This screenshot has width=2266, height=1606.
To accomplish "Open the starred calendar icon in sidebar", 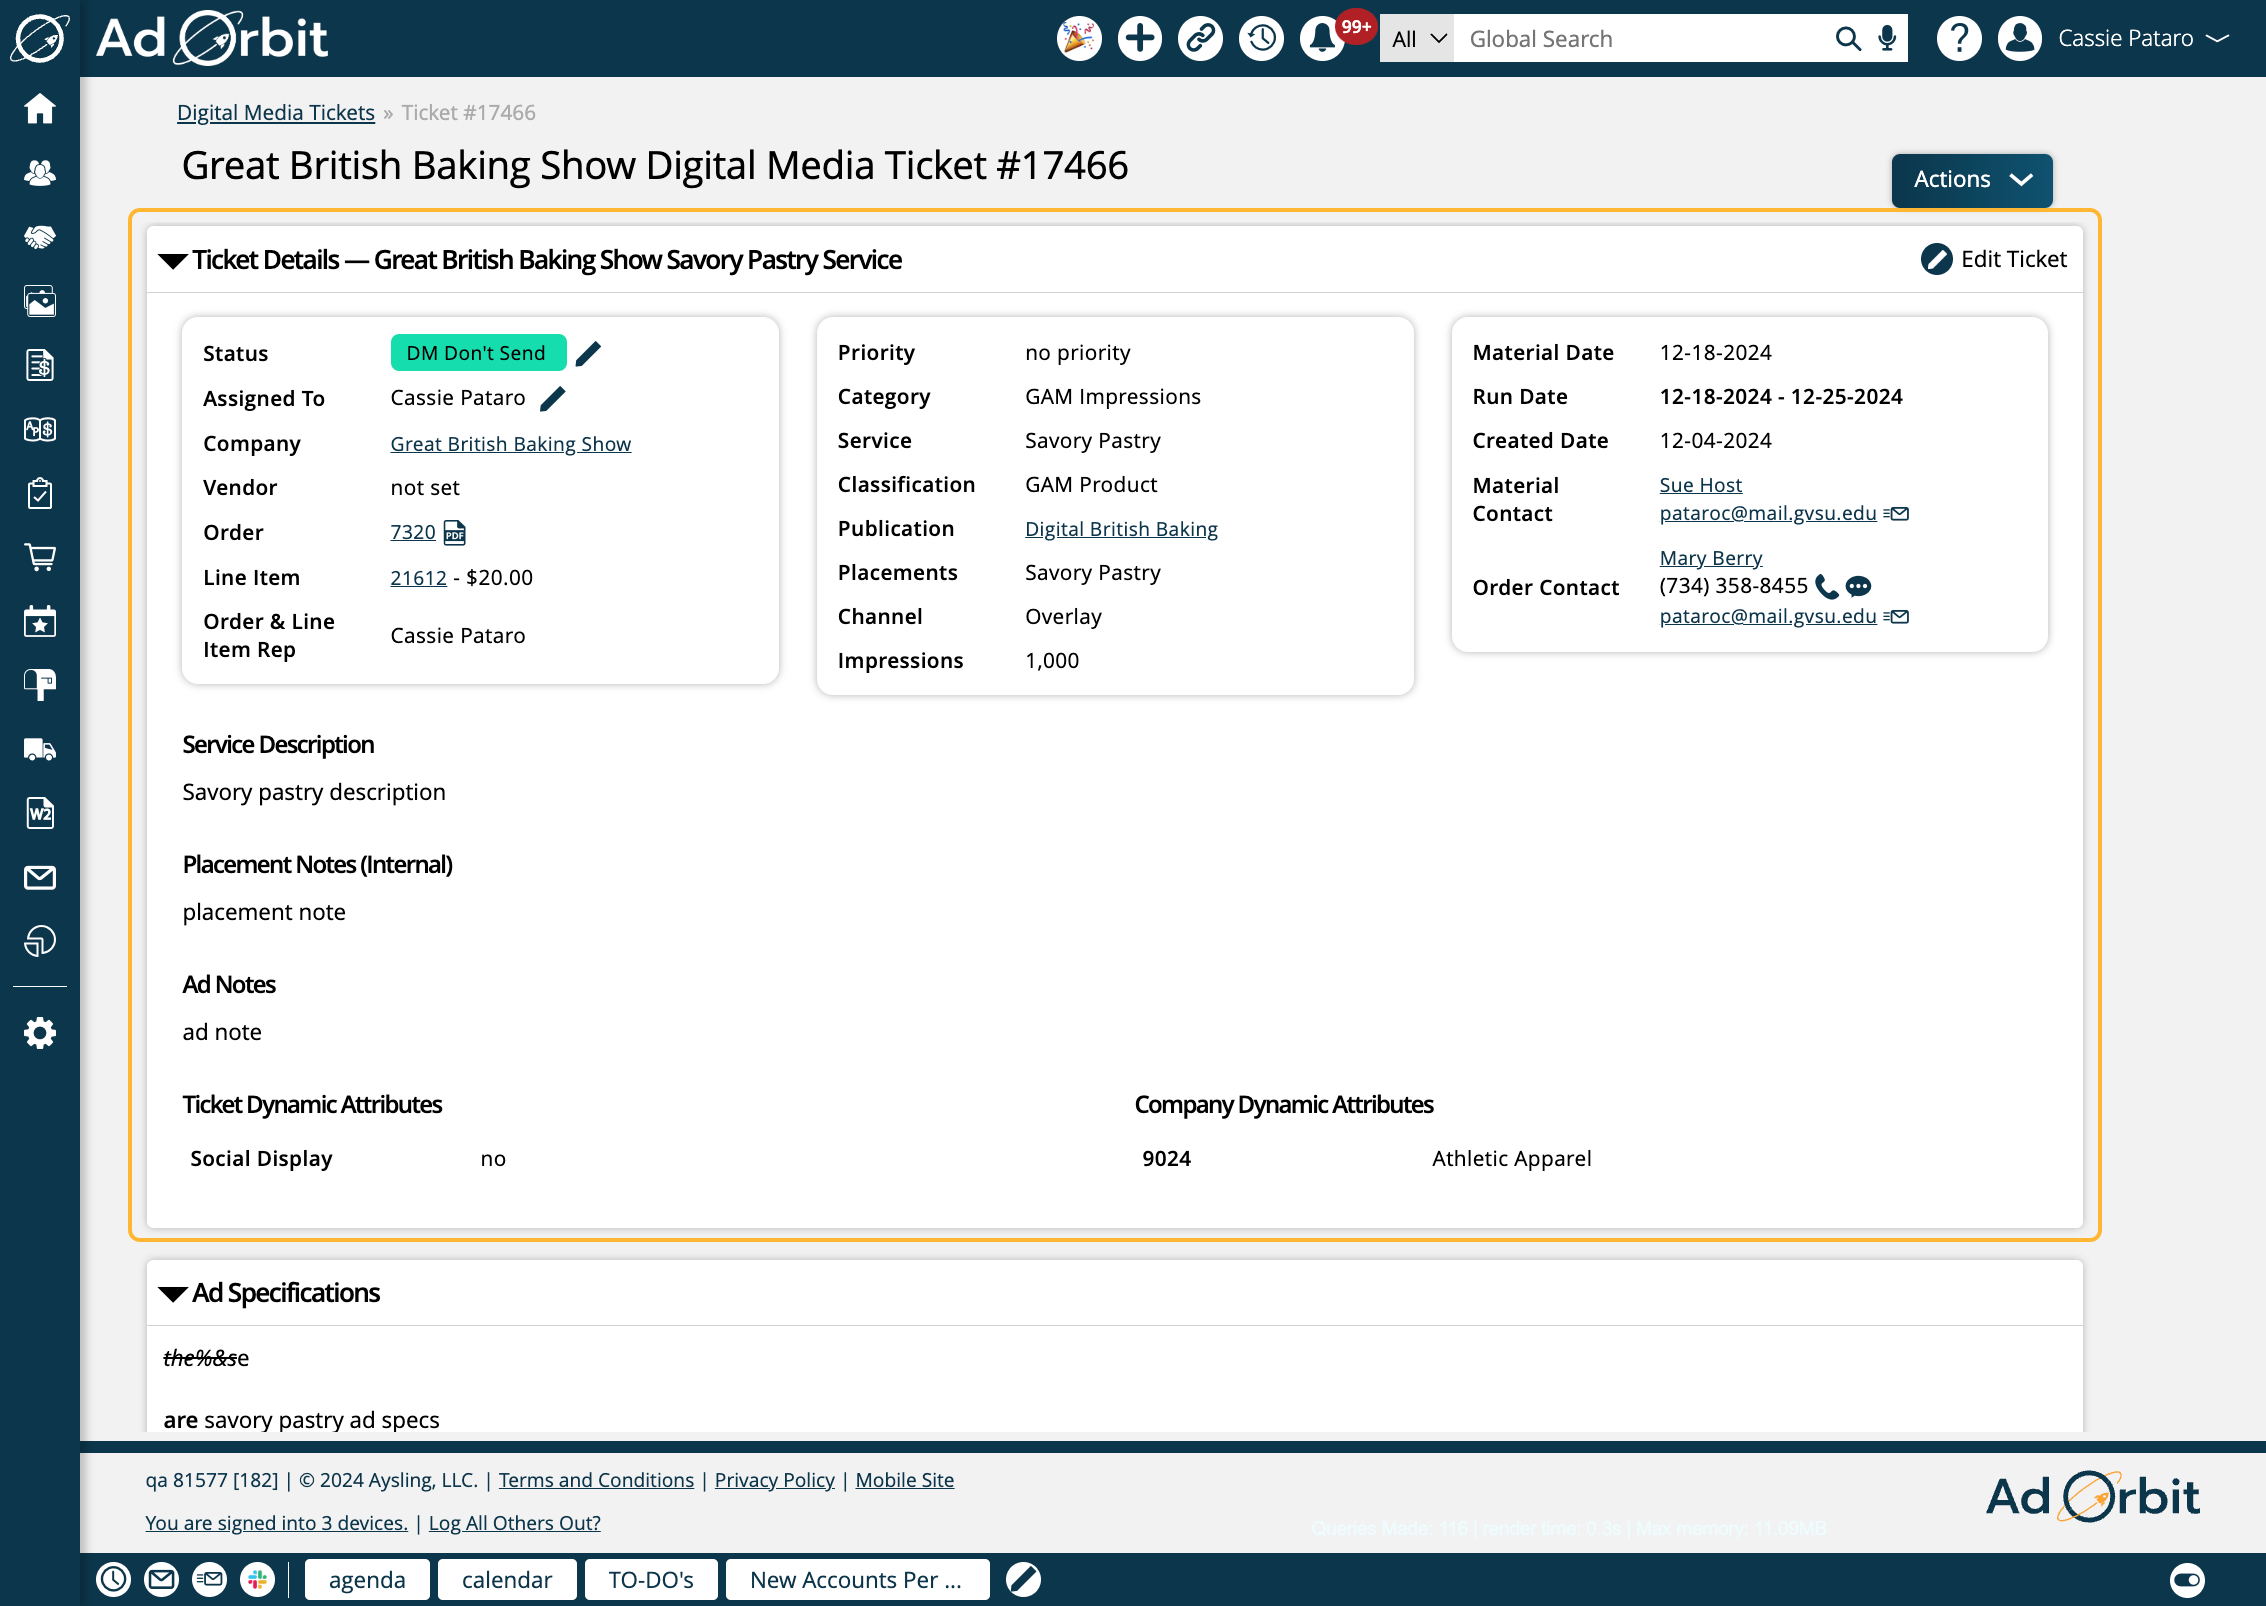I will (x=40, y=621).
